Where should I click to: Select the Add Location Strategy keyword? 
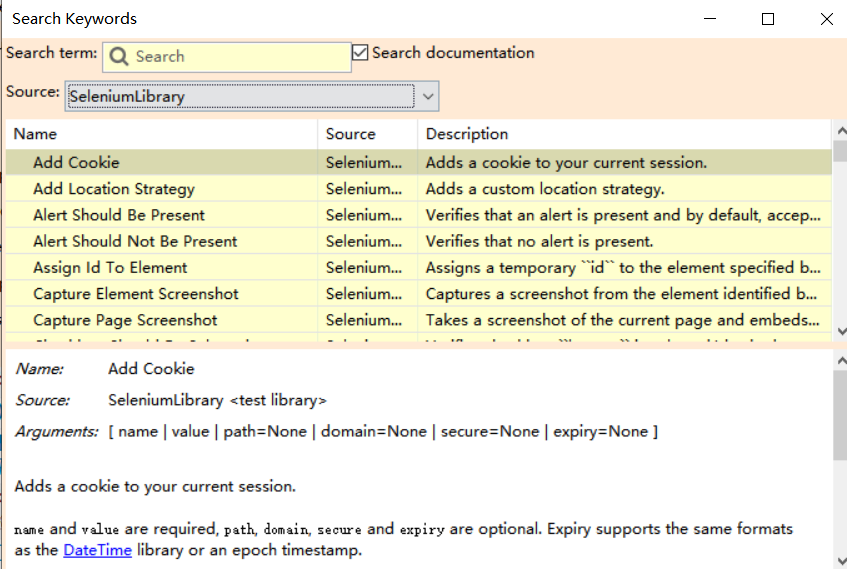(x=114, y=189)
